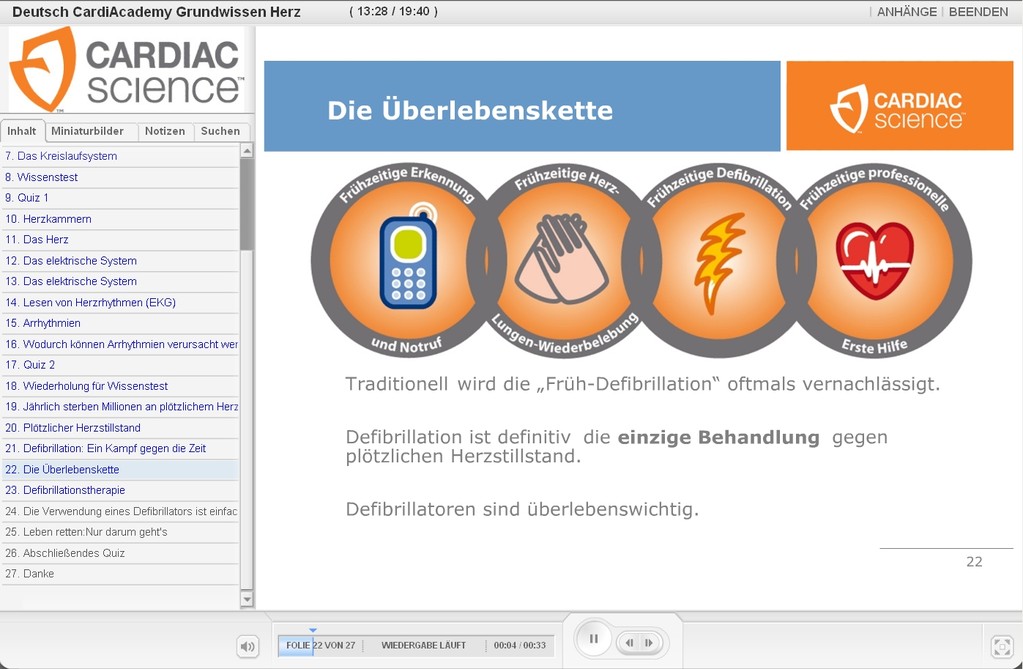
Task: Open slide 24. Die Verwendung eines Defibrillators
Action: click(x=120, y=511)
